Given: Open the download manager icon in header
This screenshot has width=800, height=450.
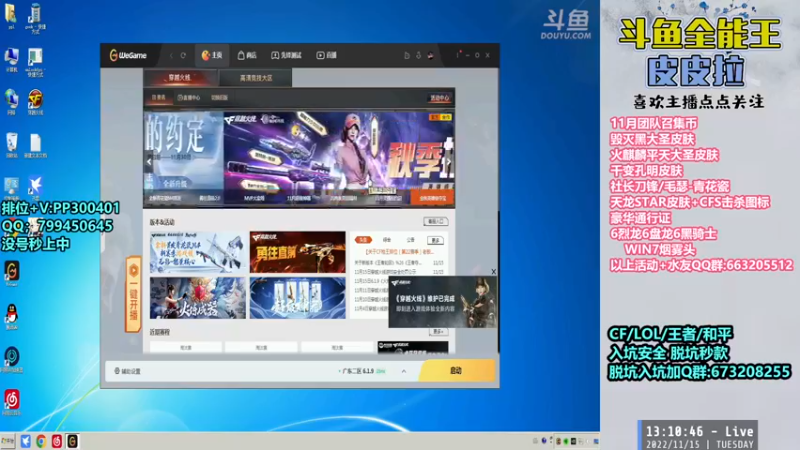Looking at the screenshot, I should click(x=418, y=55).
